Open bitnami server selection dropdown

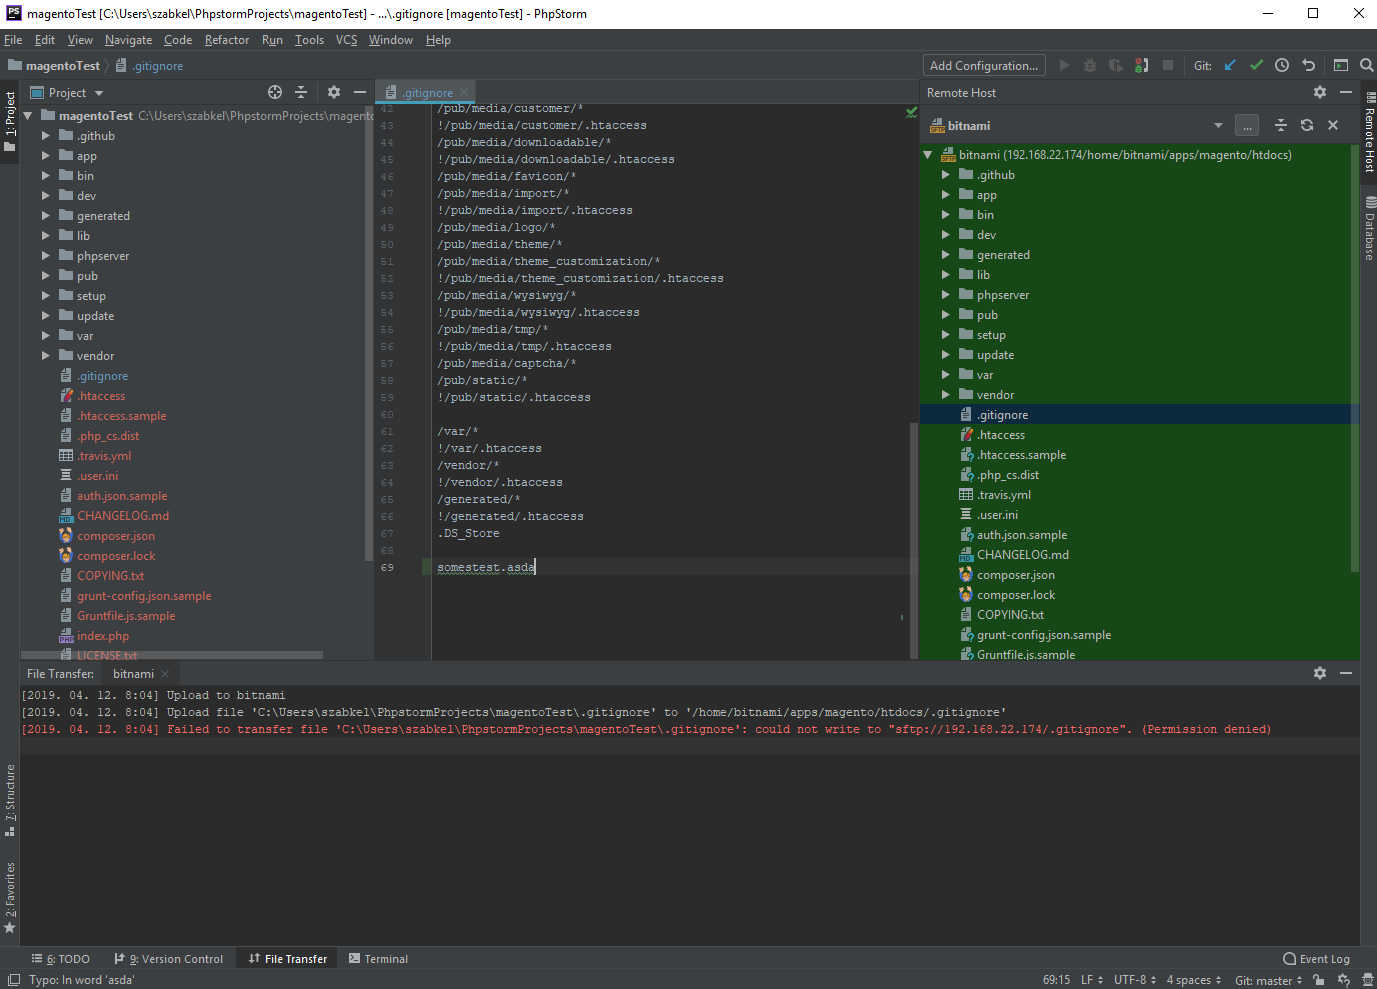[1218, 125]
